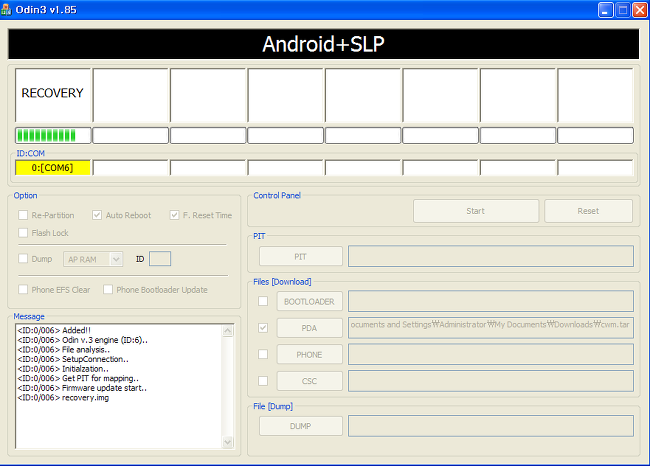Click the Android+SLP banner
The width and height of the screenshot is (650, 466).
323,44
